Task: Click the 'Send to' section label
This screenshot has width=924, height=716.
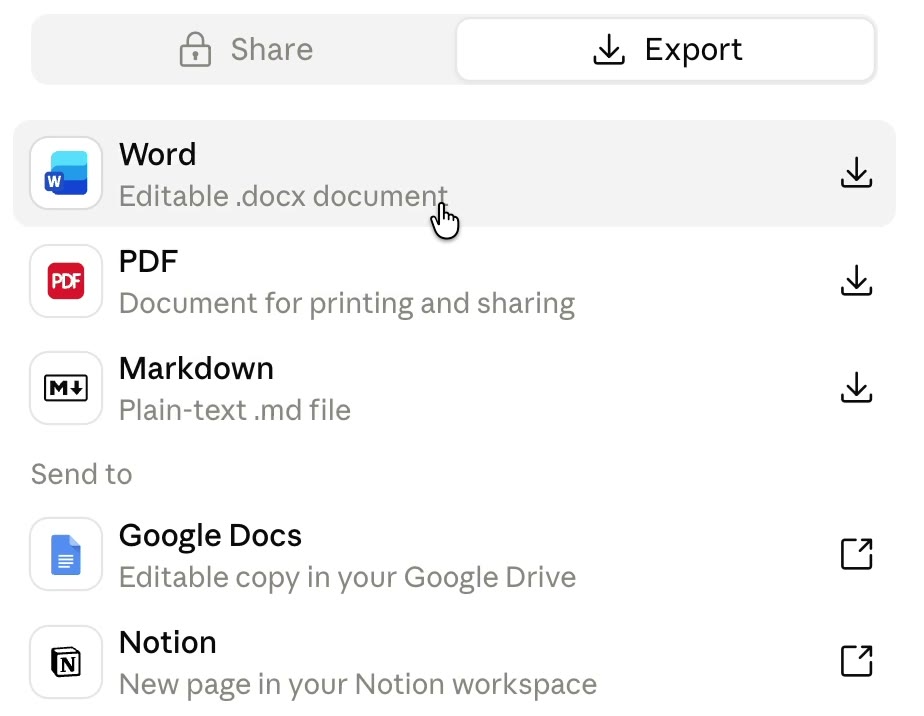Action: [x=82, y=474]
